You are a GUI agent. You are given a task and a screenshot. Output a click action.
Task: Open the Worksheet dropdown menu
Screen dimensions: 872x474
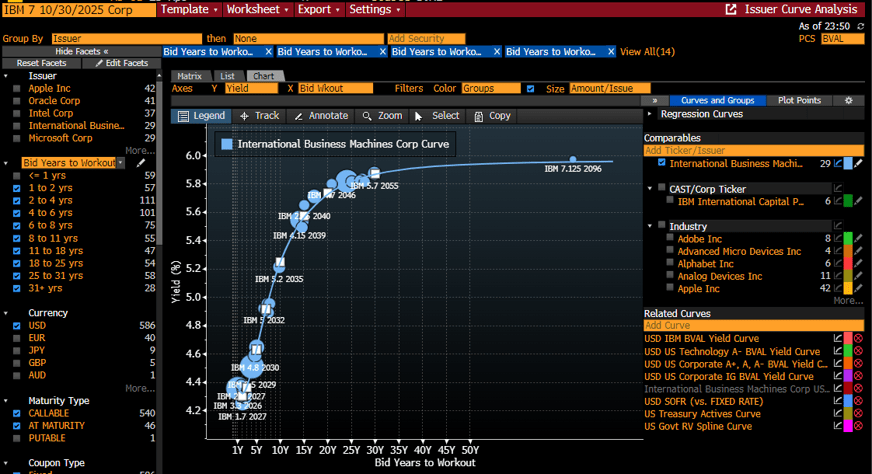click(x=257, y=9)
